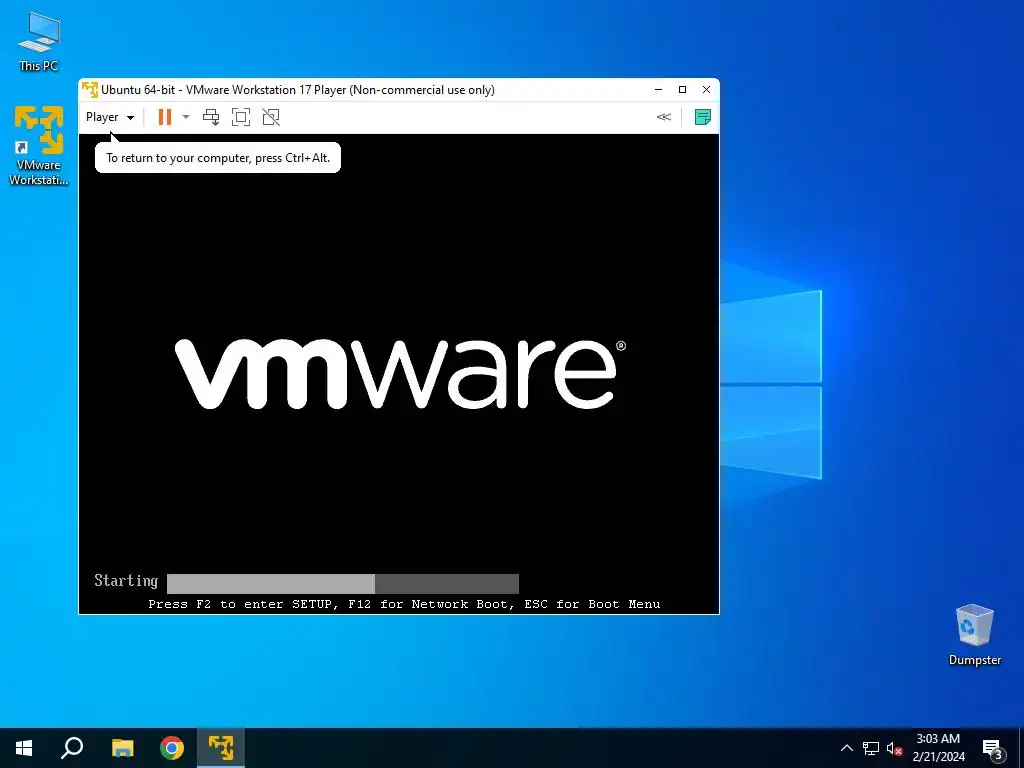Pause the virtual machine with the orange pause button
Image resolution: width=1024 pixels, height=768 pixels.
click(165, 117)
